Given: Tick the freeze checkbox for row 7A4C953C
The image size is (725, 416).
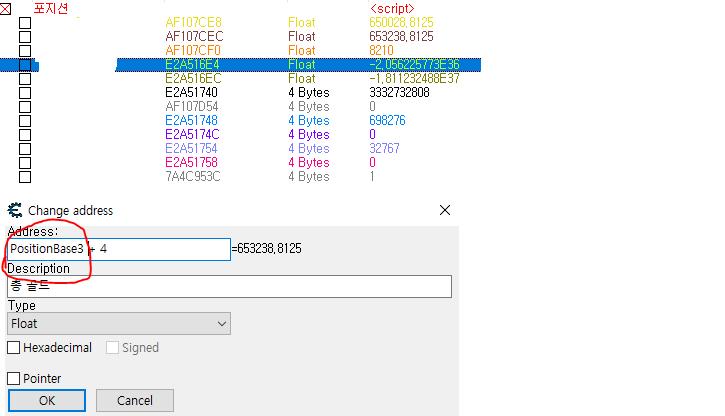Looking at the screenshot, I should pos(25,177).
